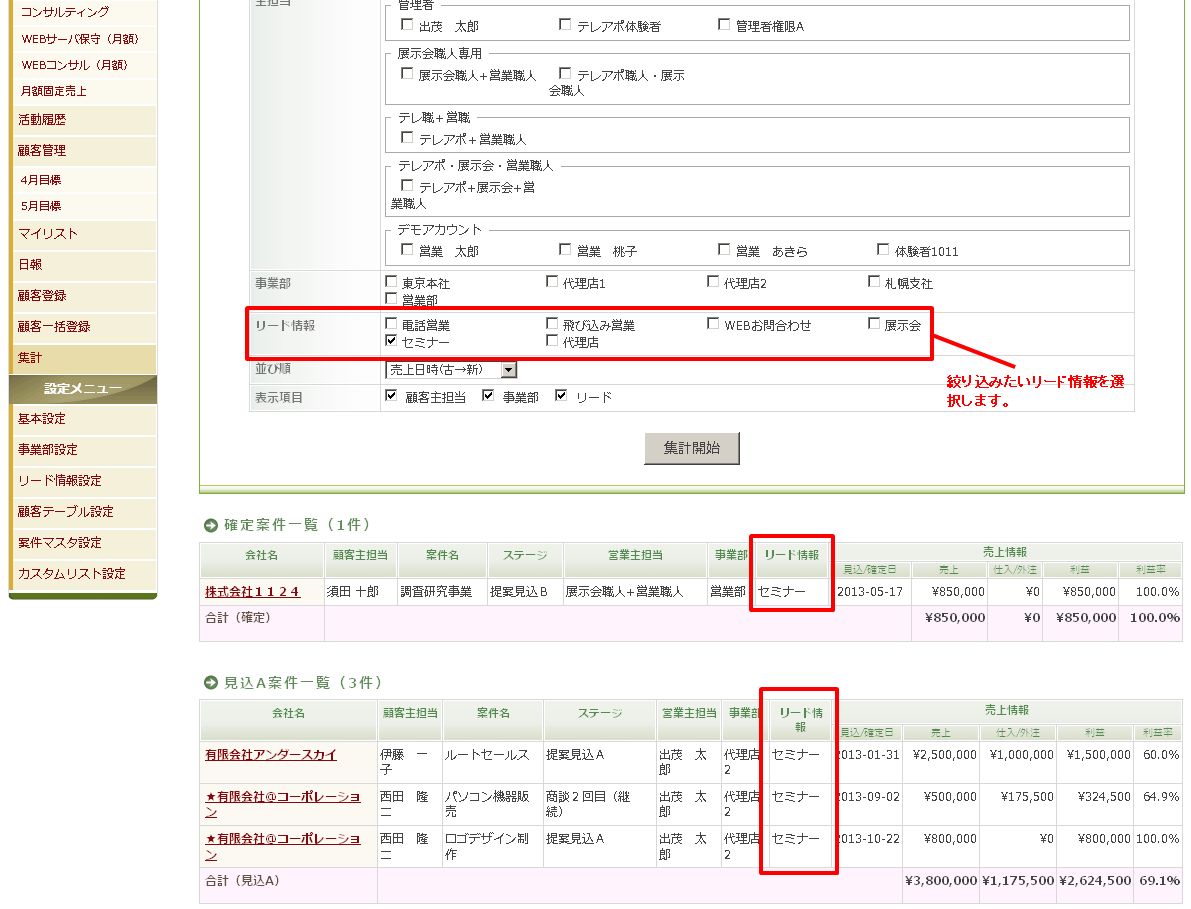The image size is (1191, 909).
Task: Go to 顧客管理 in the sidebar
Action: (x=42, y=151)
